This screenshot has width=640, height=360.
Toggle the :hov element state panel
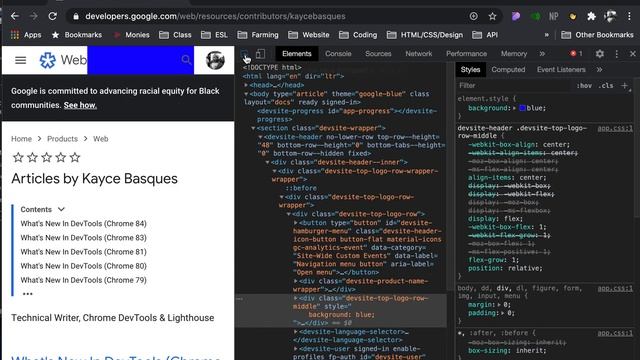coord(584,86)
